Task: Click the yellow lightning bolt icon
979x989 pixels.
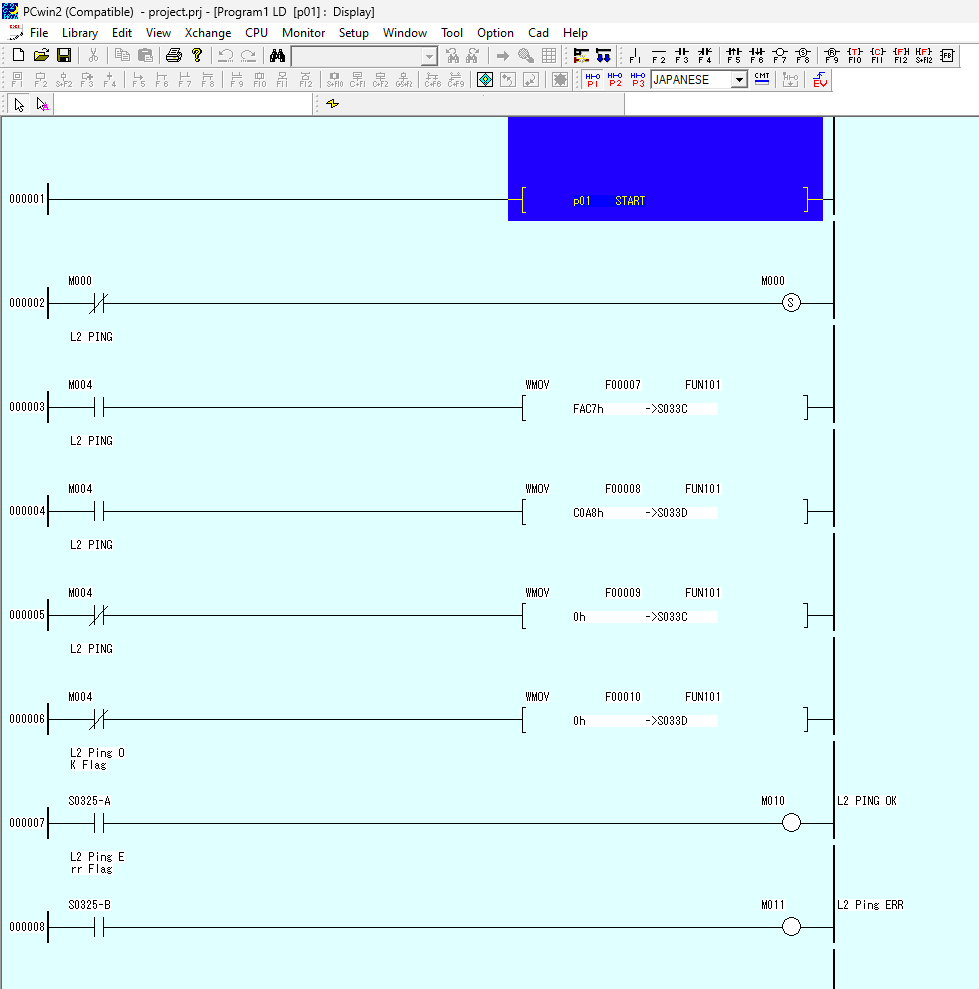Action: click(x=332, y=103)
